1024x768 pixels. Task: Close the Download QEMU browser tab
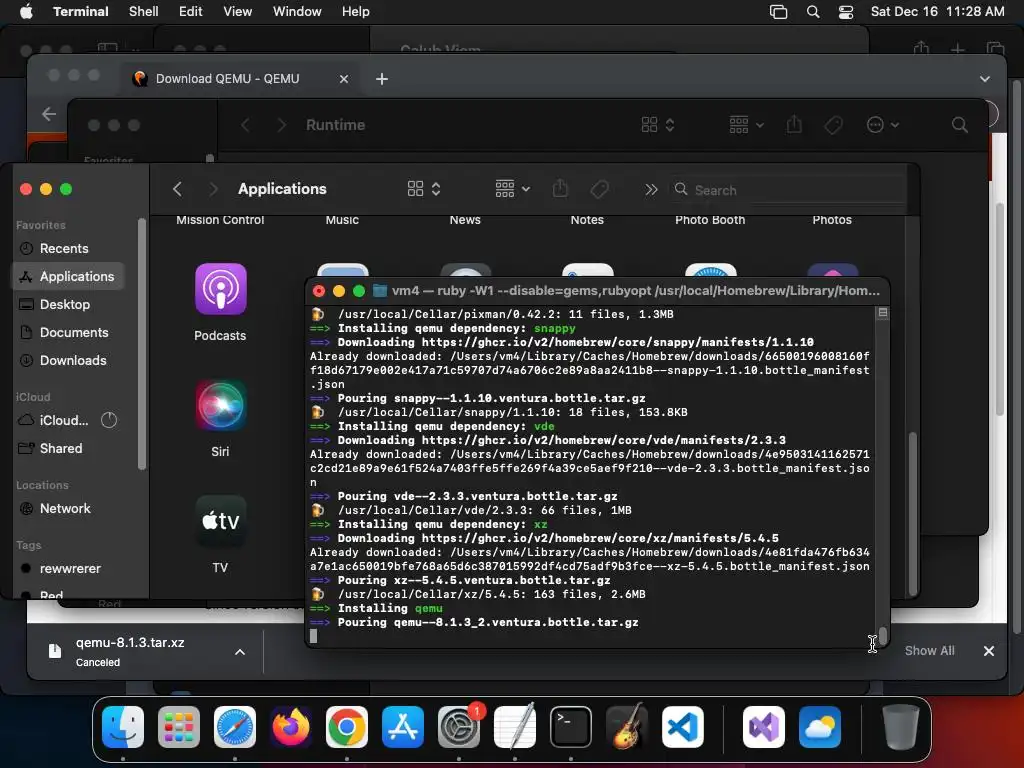[x=344, y=79]
